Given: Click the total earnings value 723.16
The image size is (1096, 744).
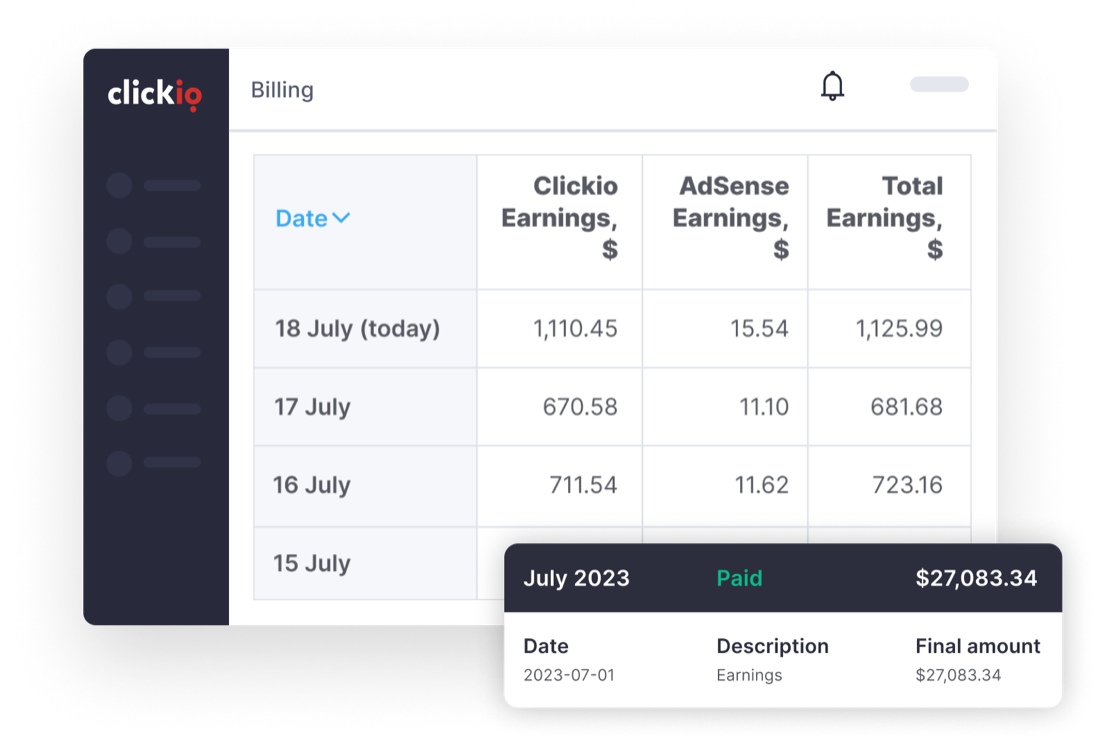Looking at the screenshot, I should (907, 485).
